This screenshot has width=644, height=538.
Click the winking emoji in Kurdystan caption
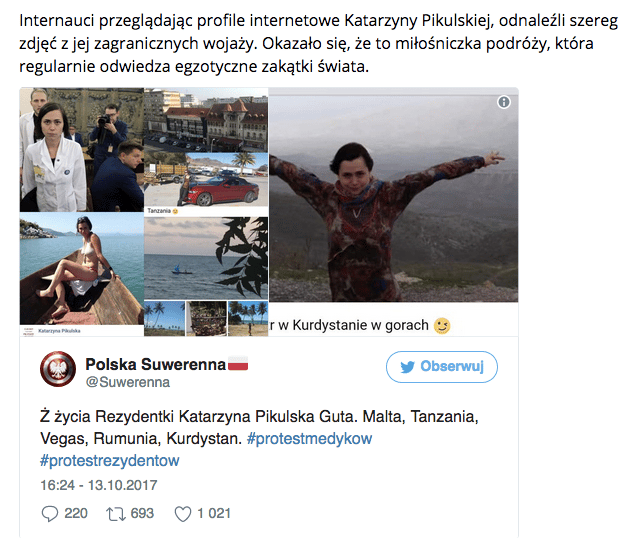(442, 326)
